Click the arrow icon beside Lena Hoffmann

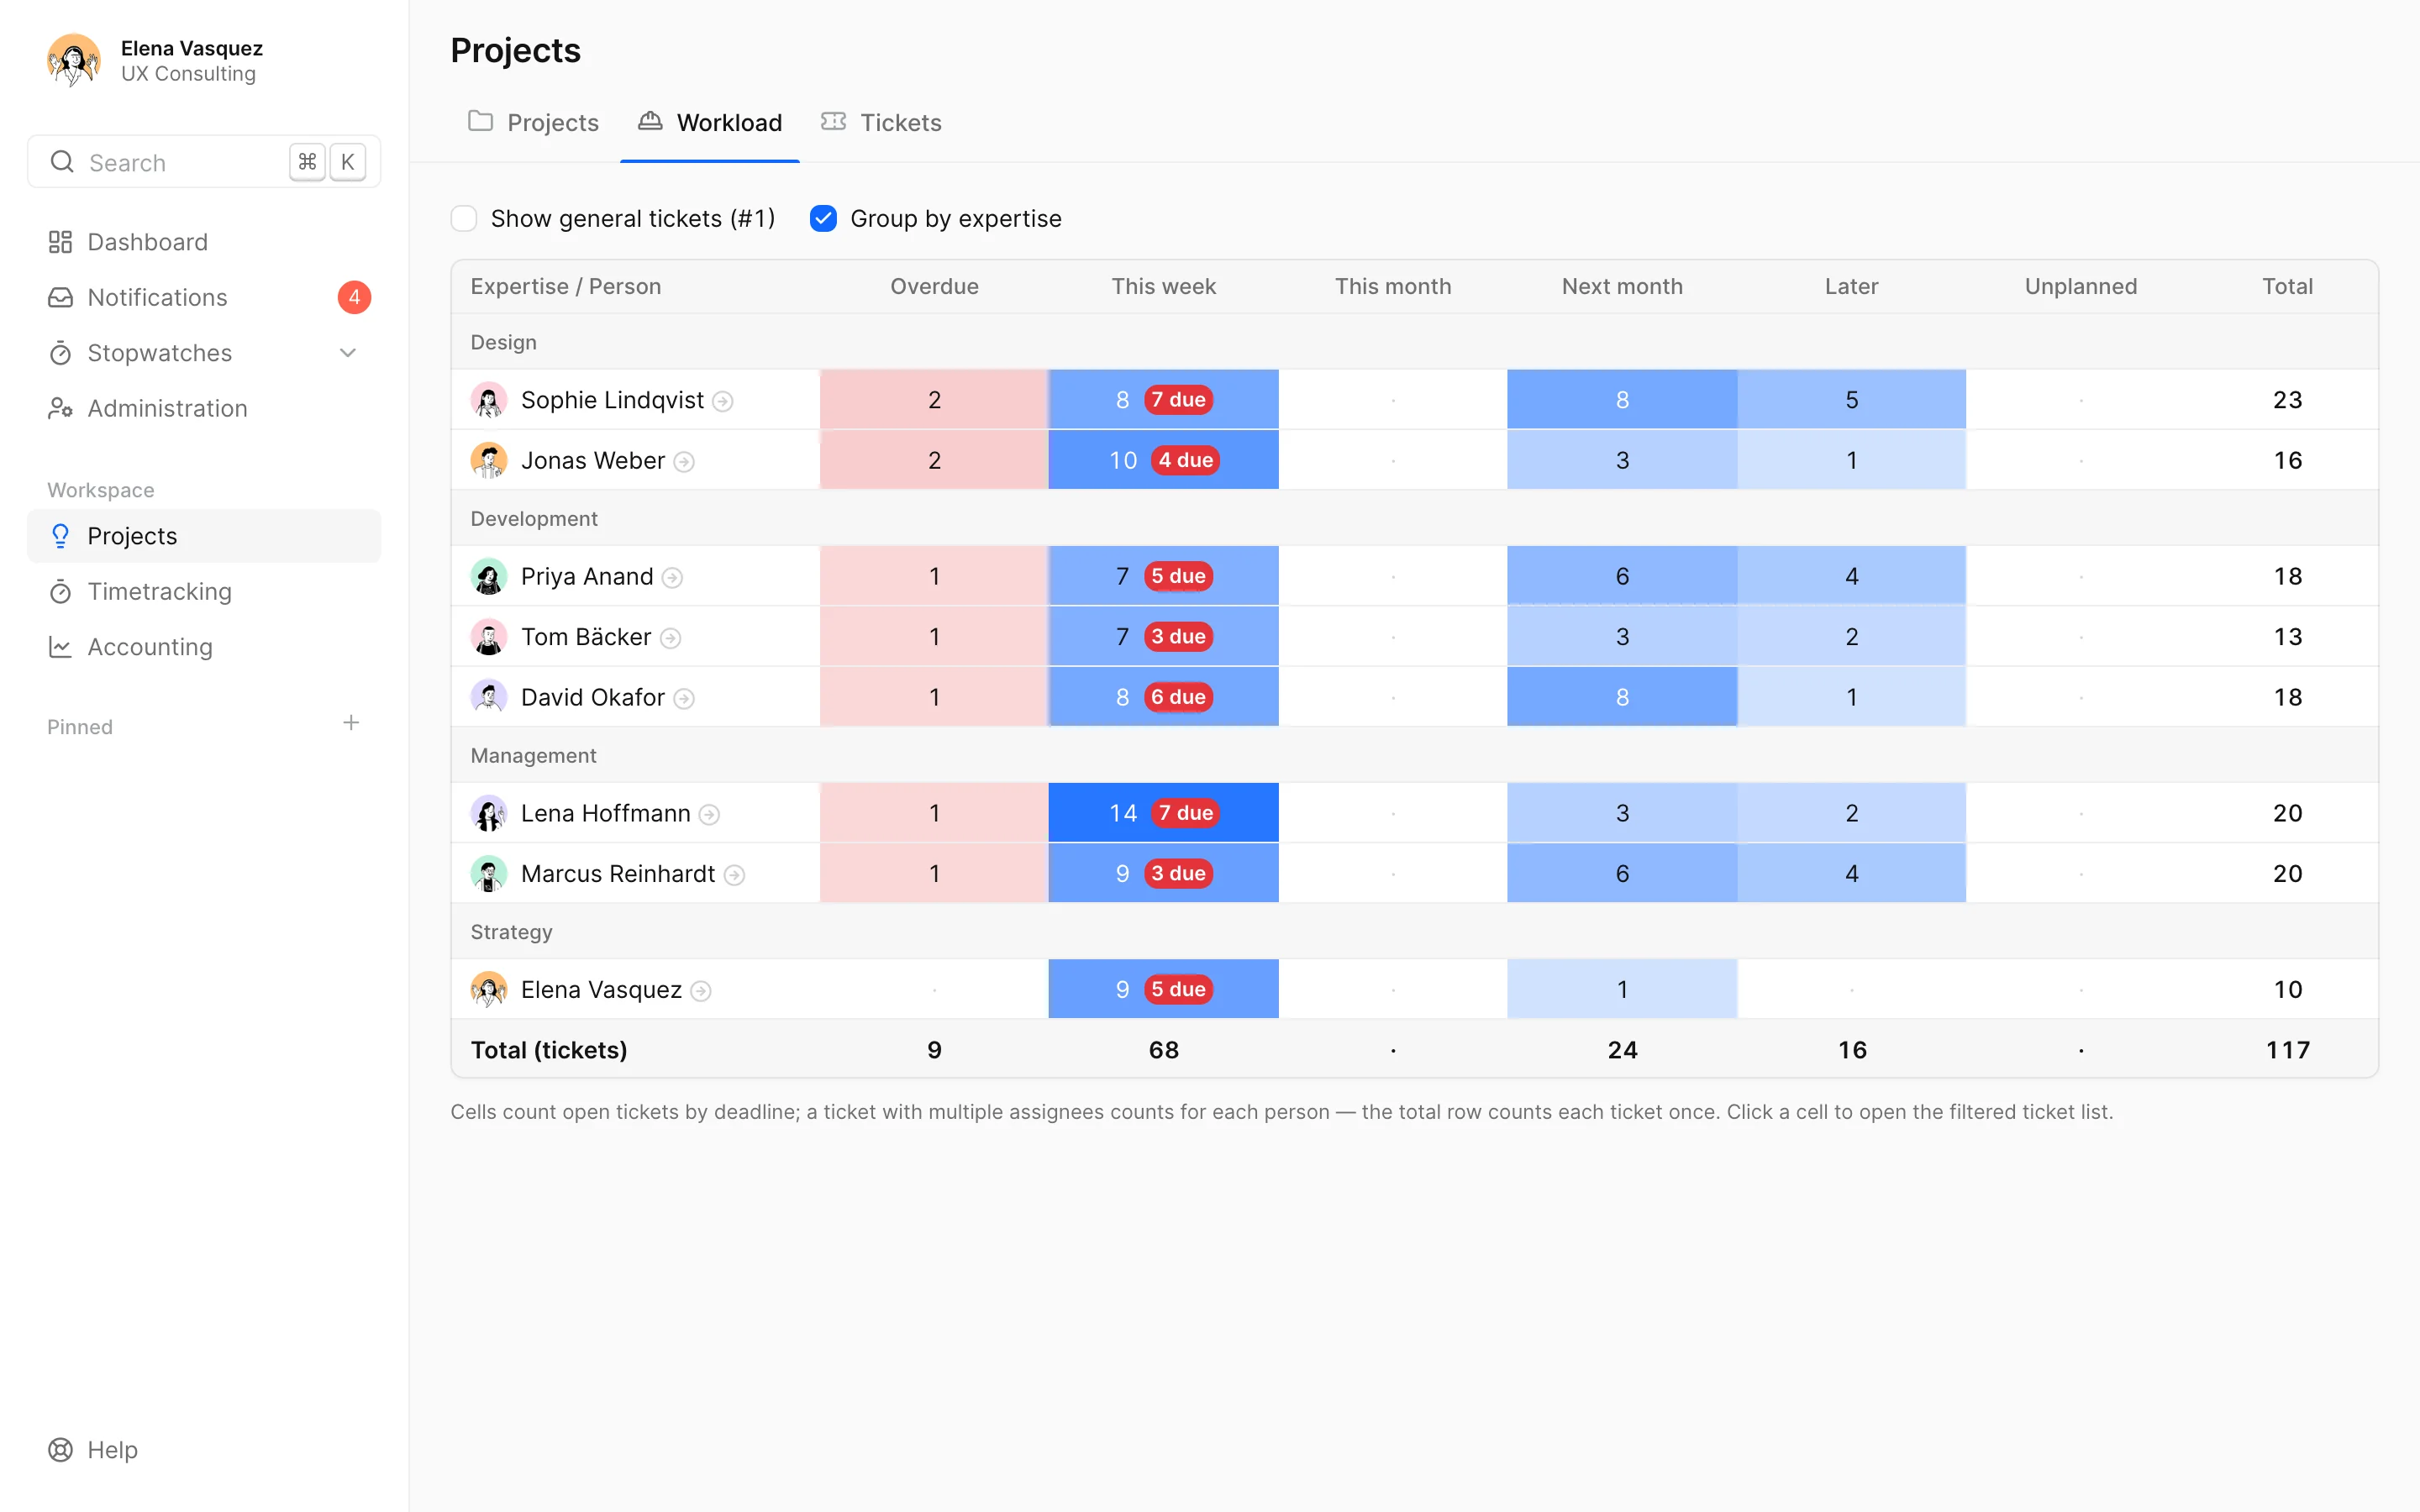click(710, 815)
